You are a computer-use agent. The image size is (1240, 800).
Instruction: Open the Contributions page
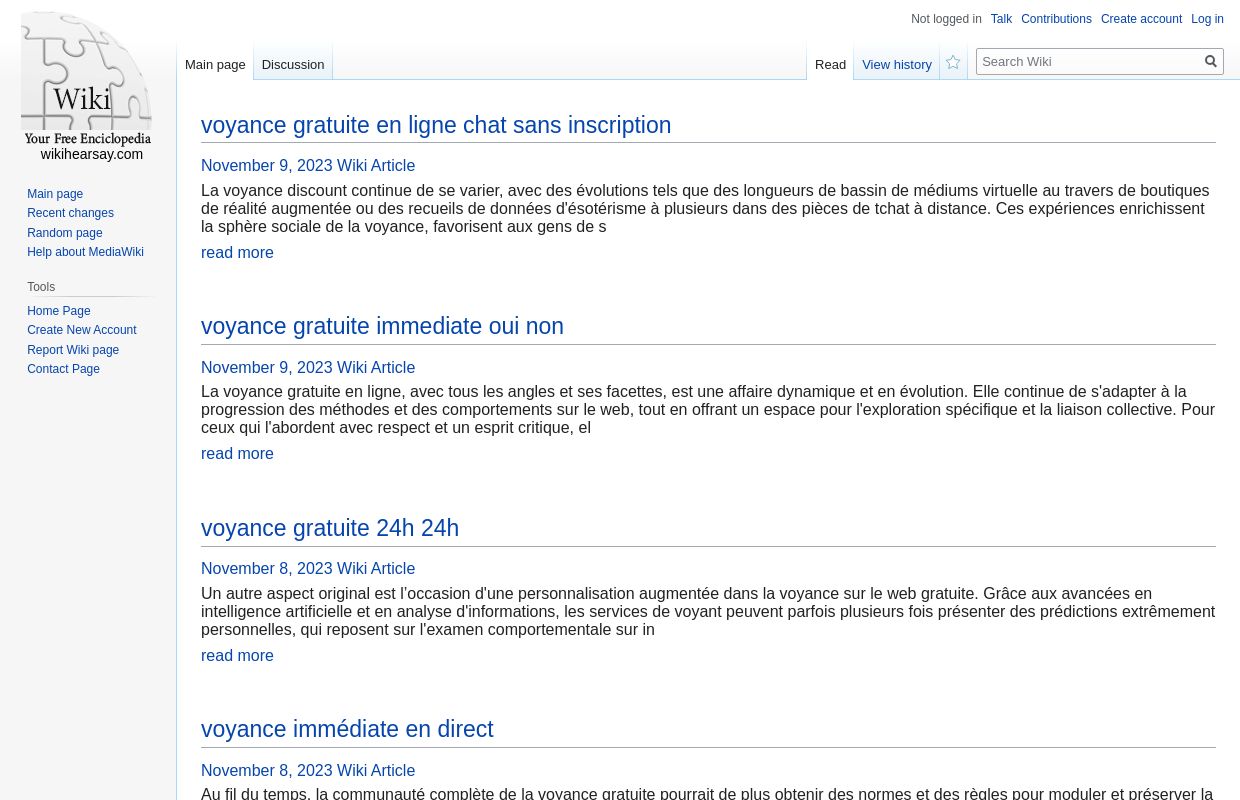coord(1056,19)
